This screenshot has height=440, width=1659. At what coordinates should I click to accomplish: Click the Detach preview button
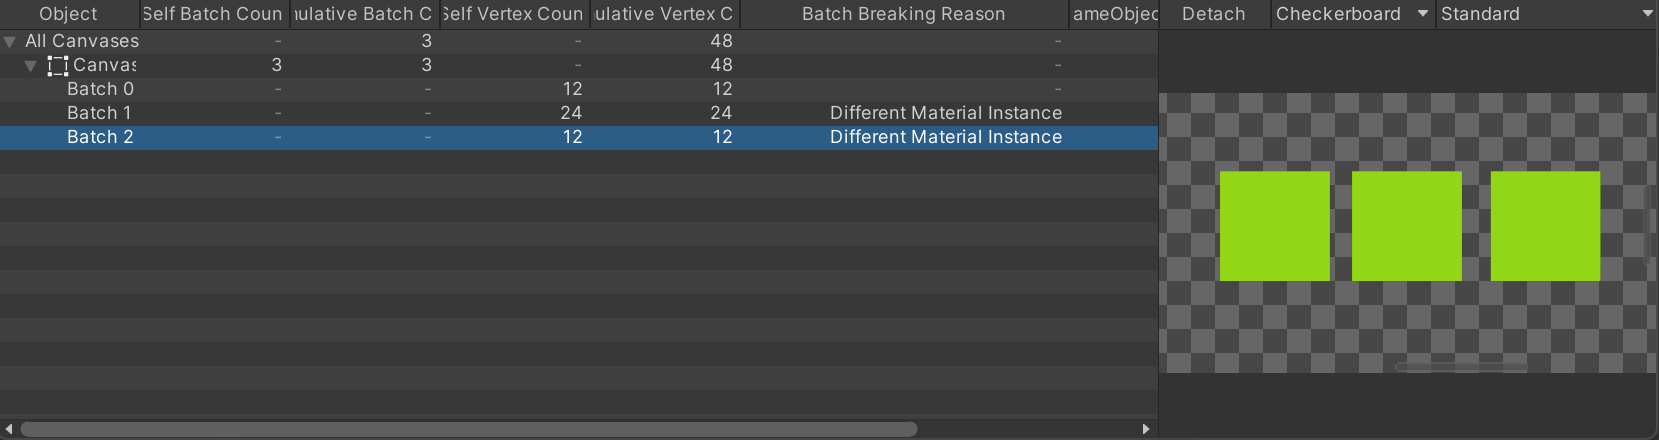(1214, 14)
